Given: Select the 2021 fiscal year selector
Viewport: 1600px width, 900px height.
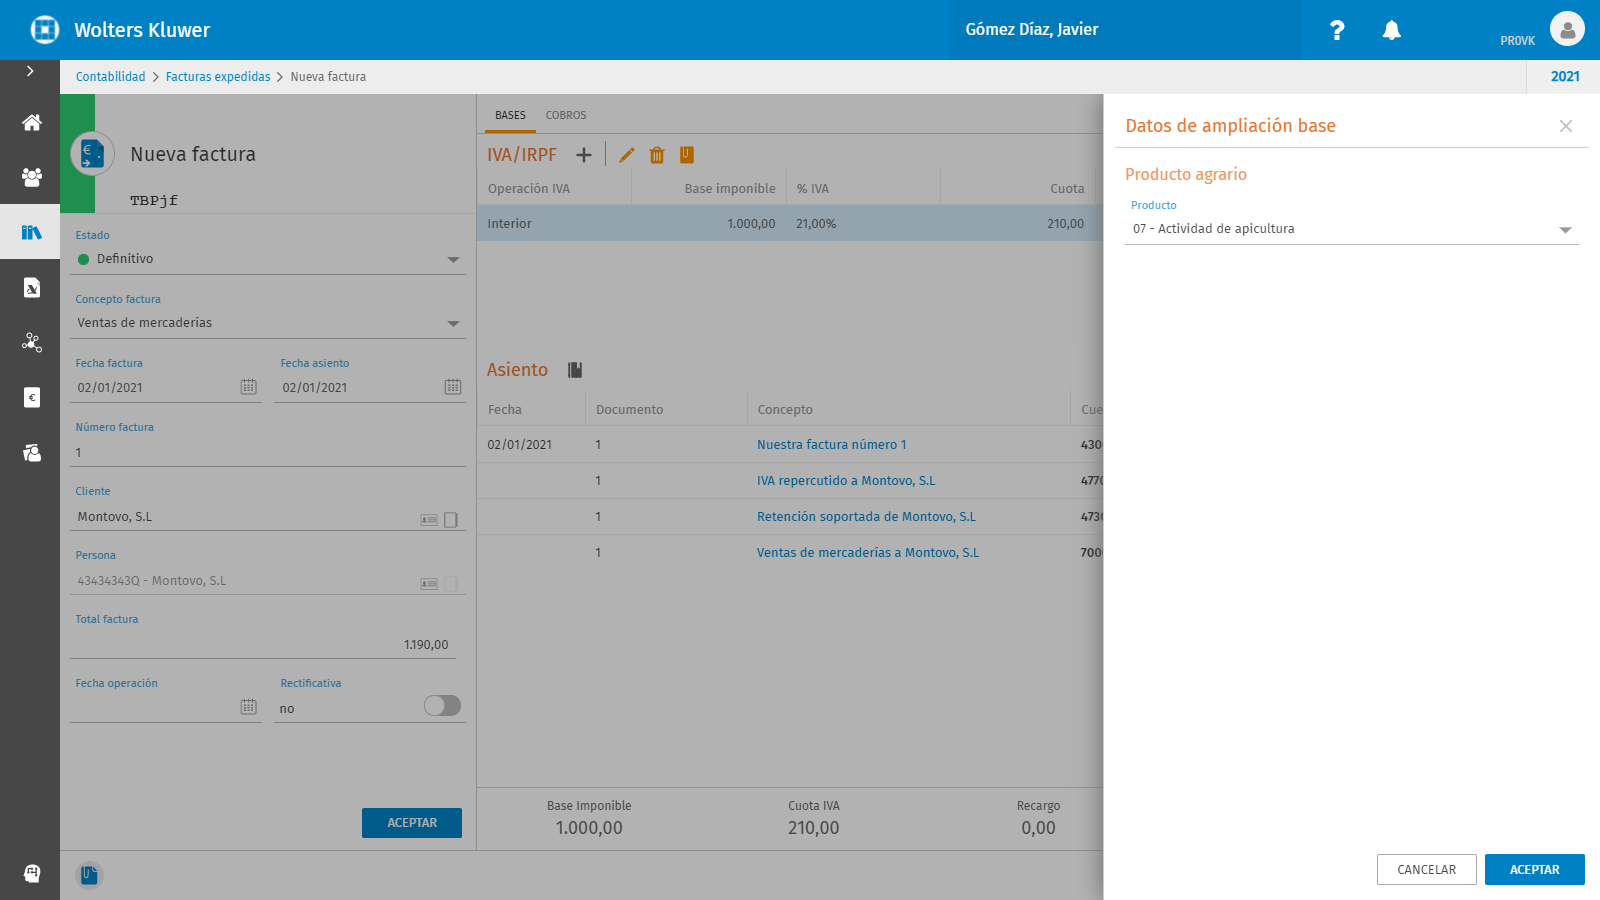Looking at the screenshot, I should tap(1565, 77).
